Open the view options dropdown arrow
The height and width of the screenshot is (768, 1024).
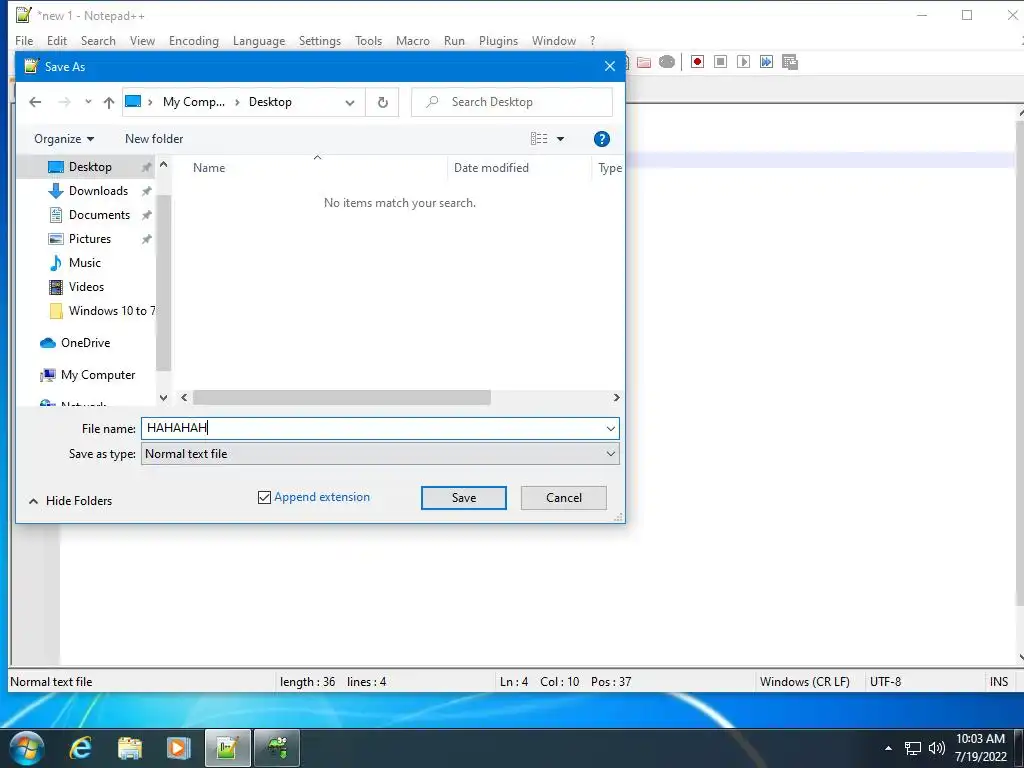point(560,139)
